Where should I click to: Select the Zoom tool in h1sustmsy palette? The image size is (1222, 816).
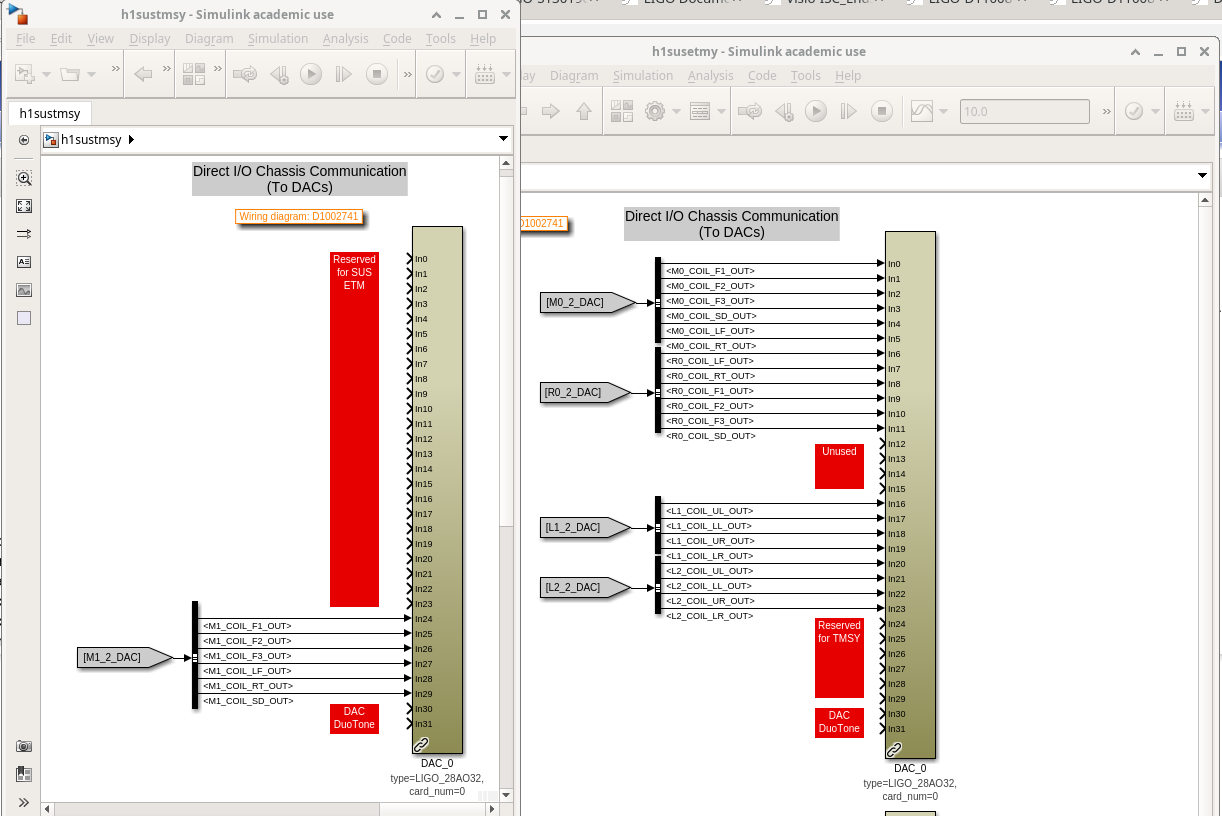24,178
